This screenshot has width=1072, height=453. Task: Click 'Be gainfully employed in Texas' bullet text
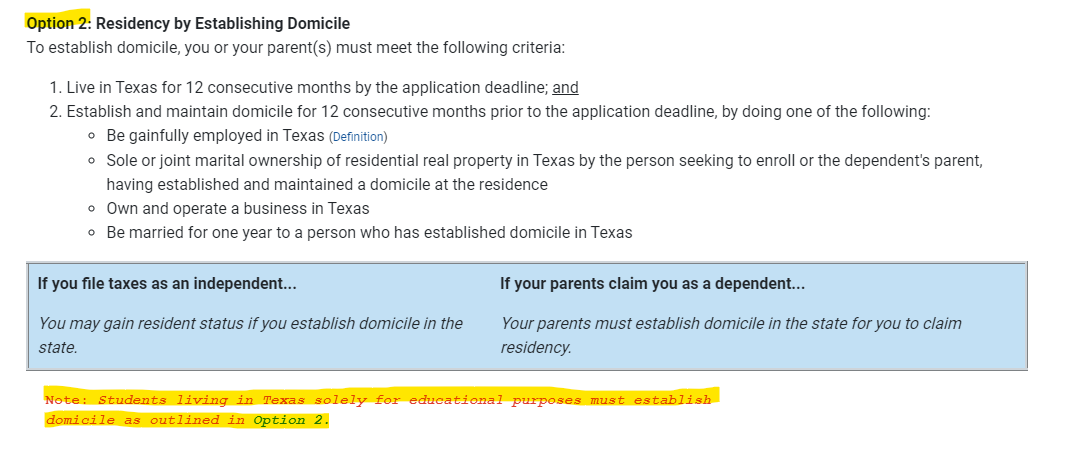coord(214,136)
